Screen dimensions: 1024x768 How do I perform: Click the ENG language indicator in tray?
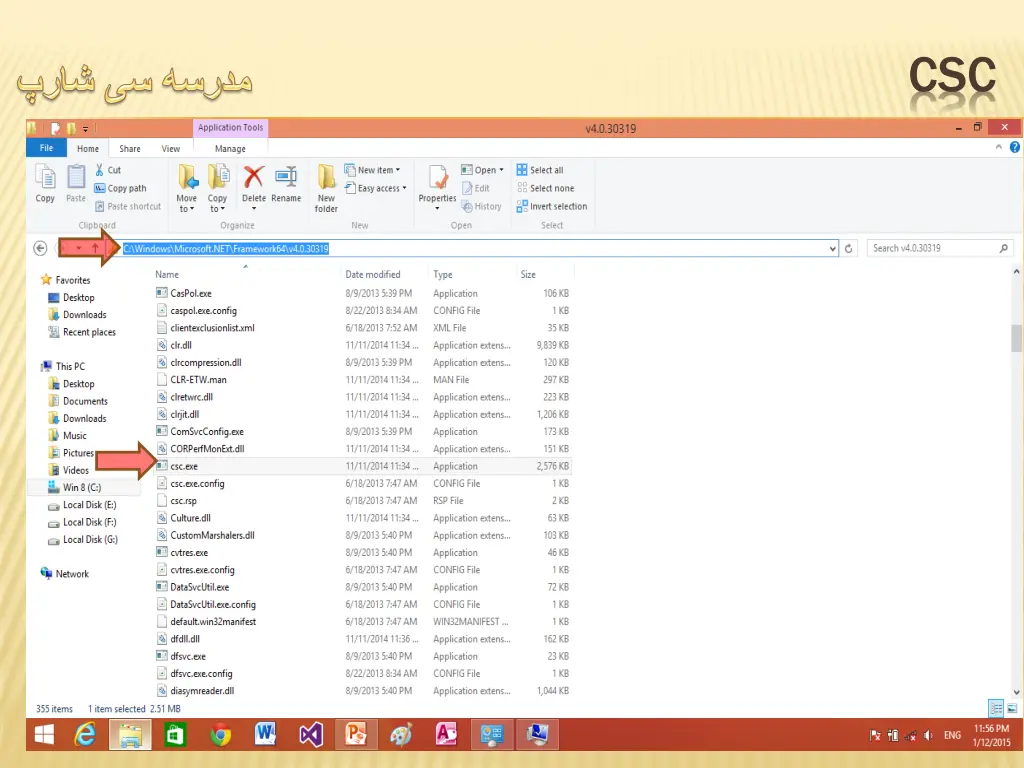952,735
